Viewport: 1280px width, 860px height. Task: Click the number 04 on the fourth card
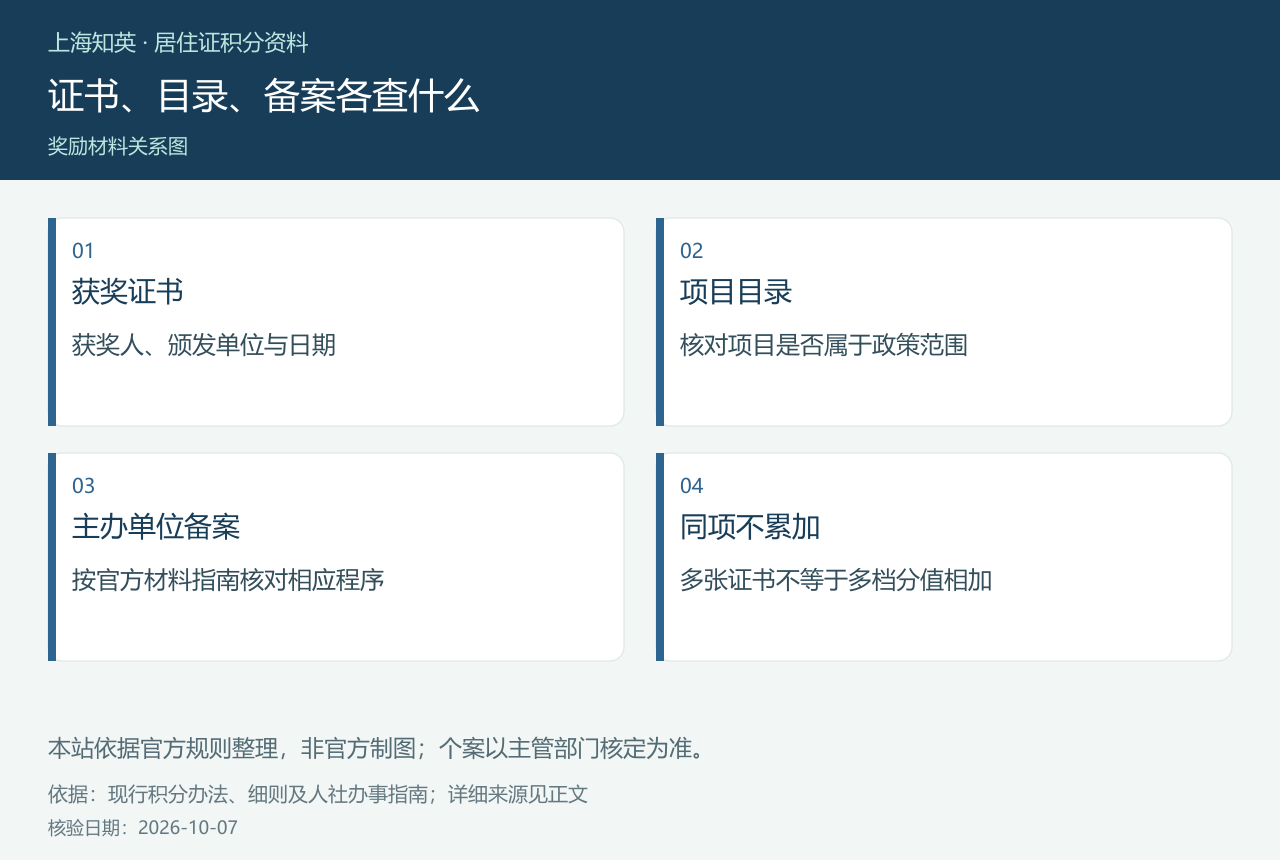(x=692, y=486)
